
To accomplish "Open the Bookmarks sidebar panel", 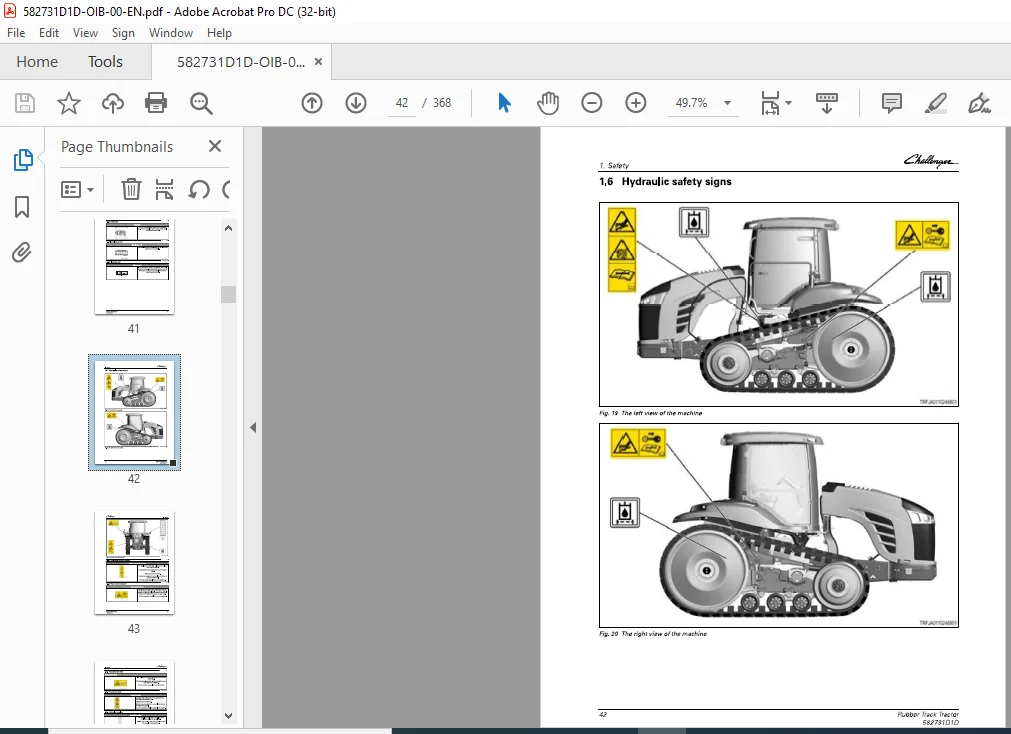I will coord(22,207).
